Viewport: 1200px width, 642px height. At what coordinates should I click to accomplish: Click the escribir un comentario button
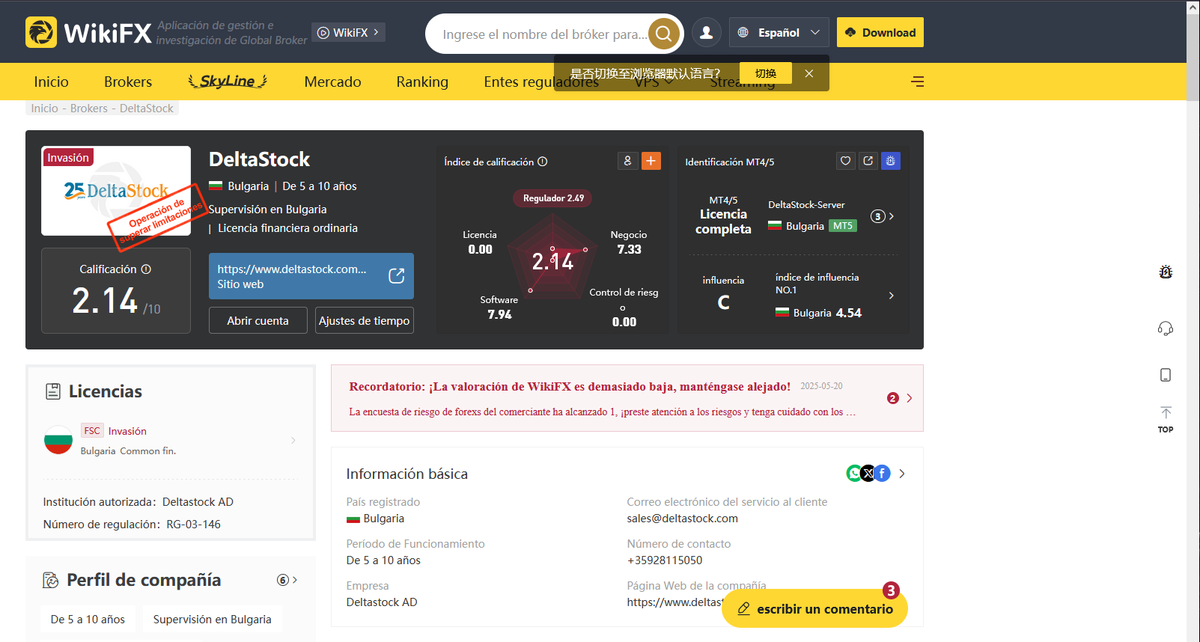click(814, 609)
